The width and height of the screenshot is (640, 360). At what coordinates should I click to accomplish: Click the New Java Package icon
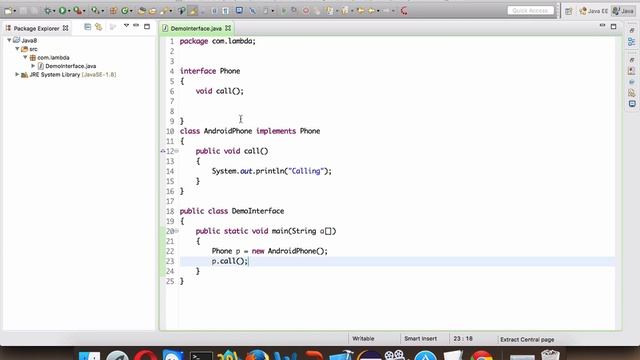[113, 11]
